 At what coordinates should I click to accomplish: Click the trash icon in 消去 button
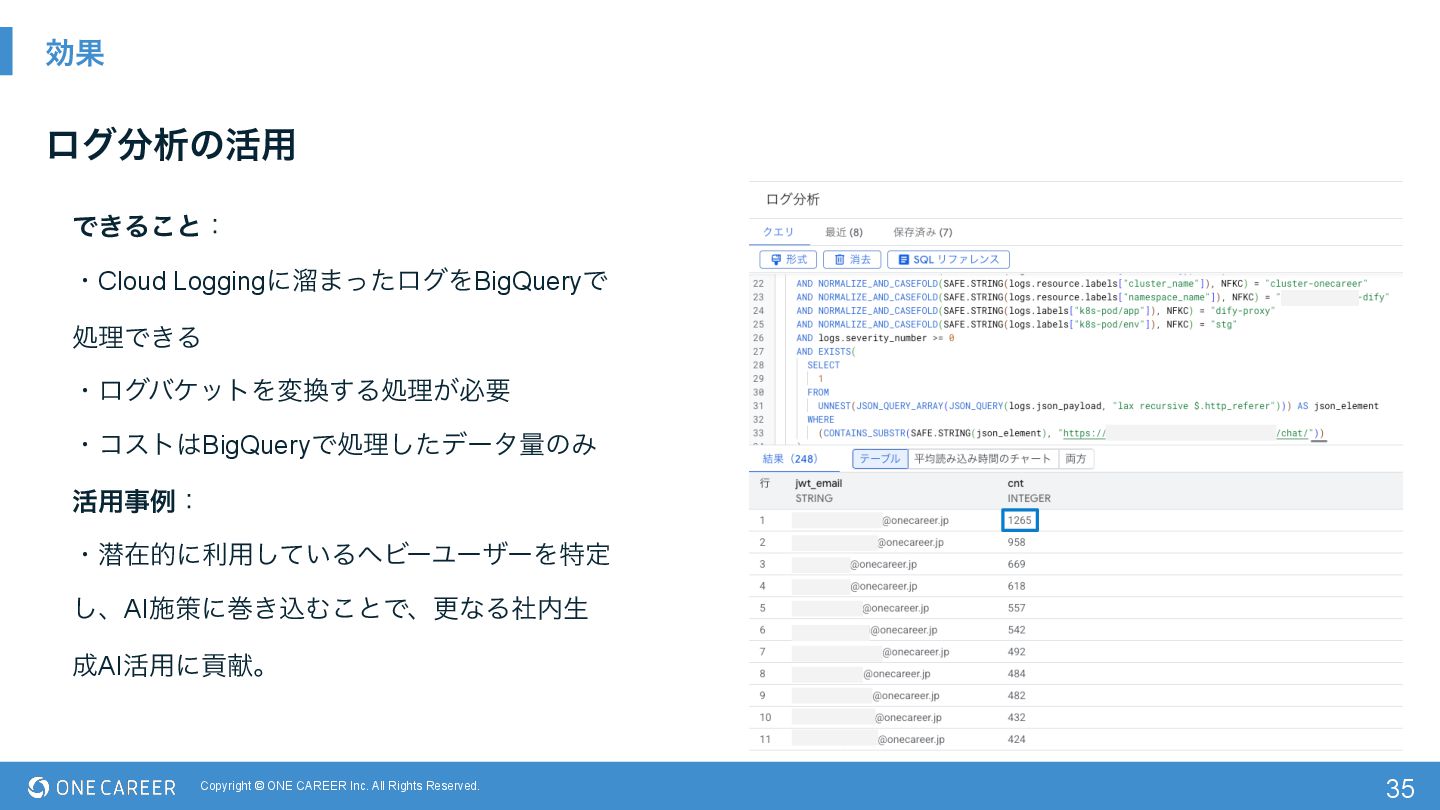click(x=839, y=259)
